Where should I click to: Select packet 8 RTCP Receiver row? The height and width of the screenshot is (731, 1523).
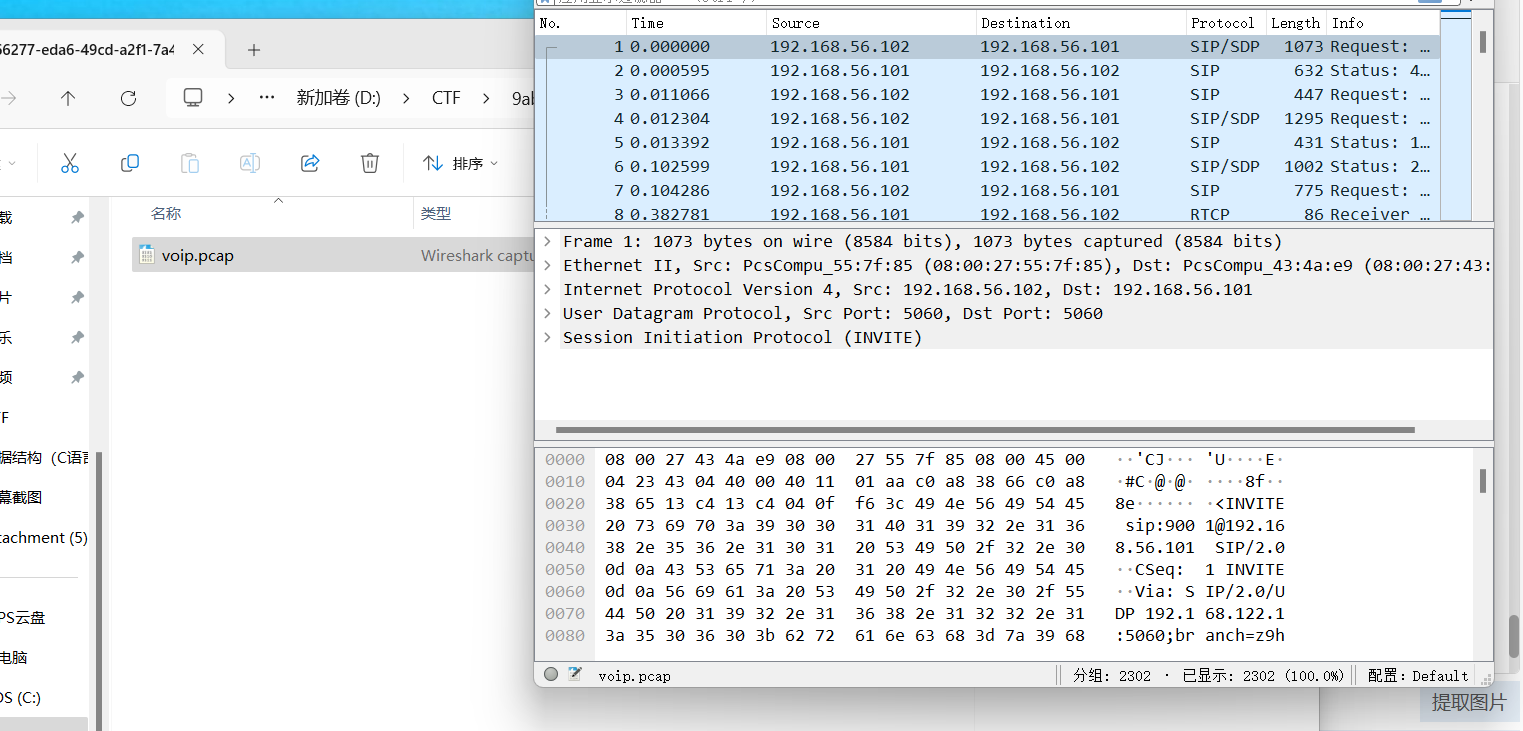tap(988, 213)
